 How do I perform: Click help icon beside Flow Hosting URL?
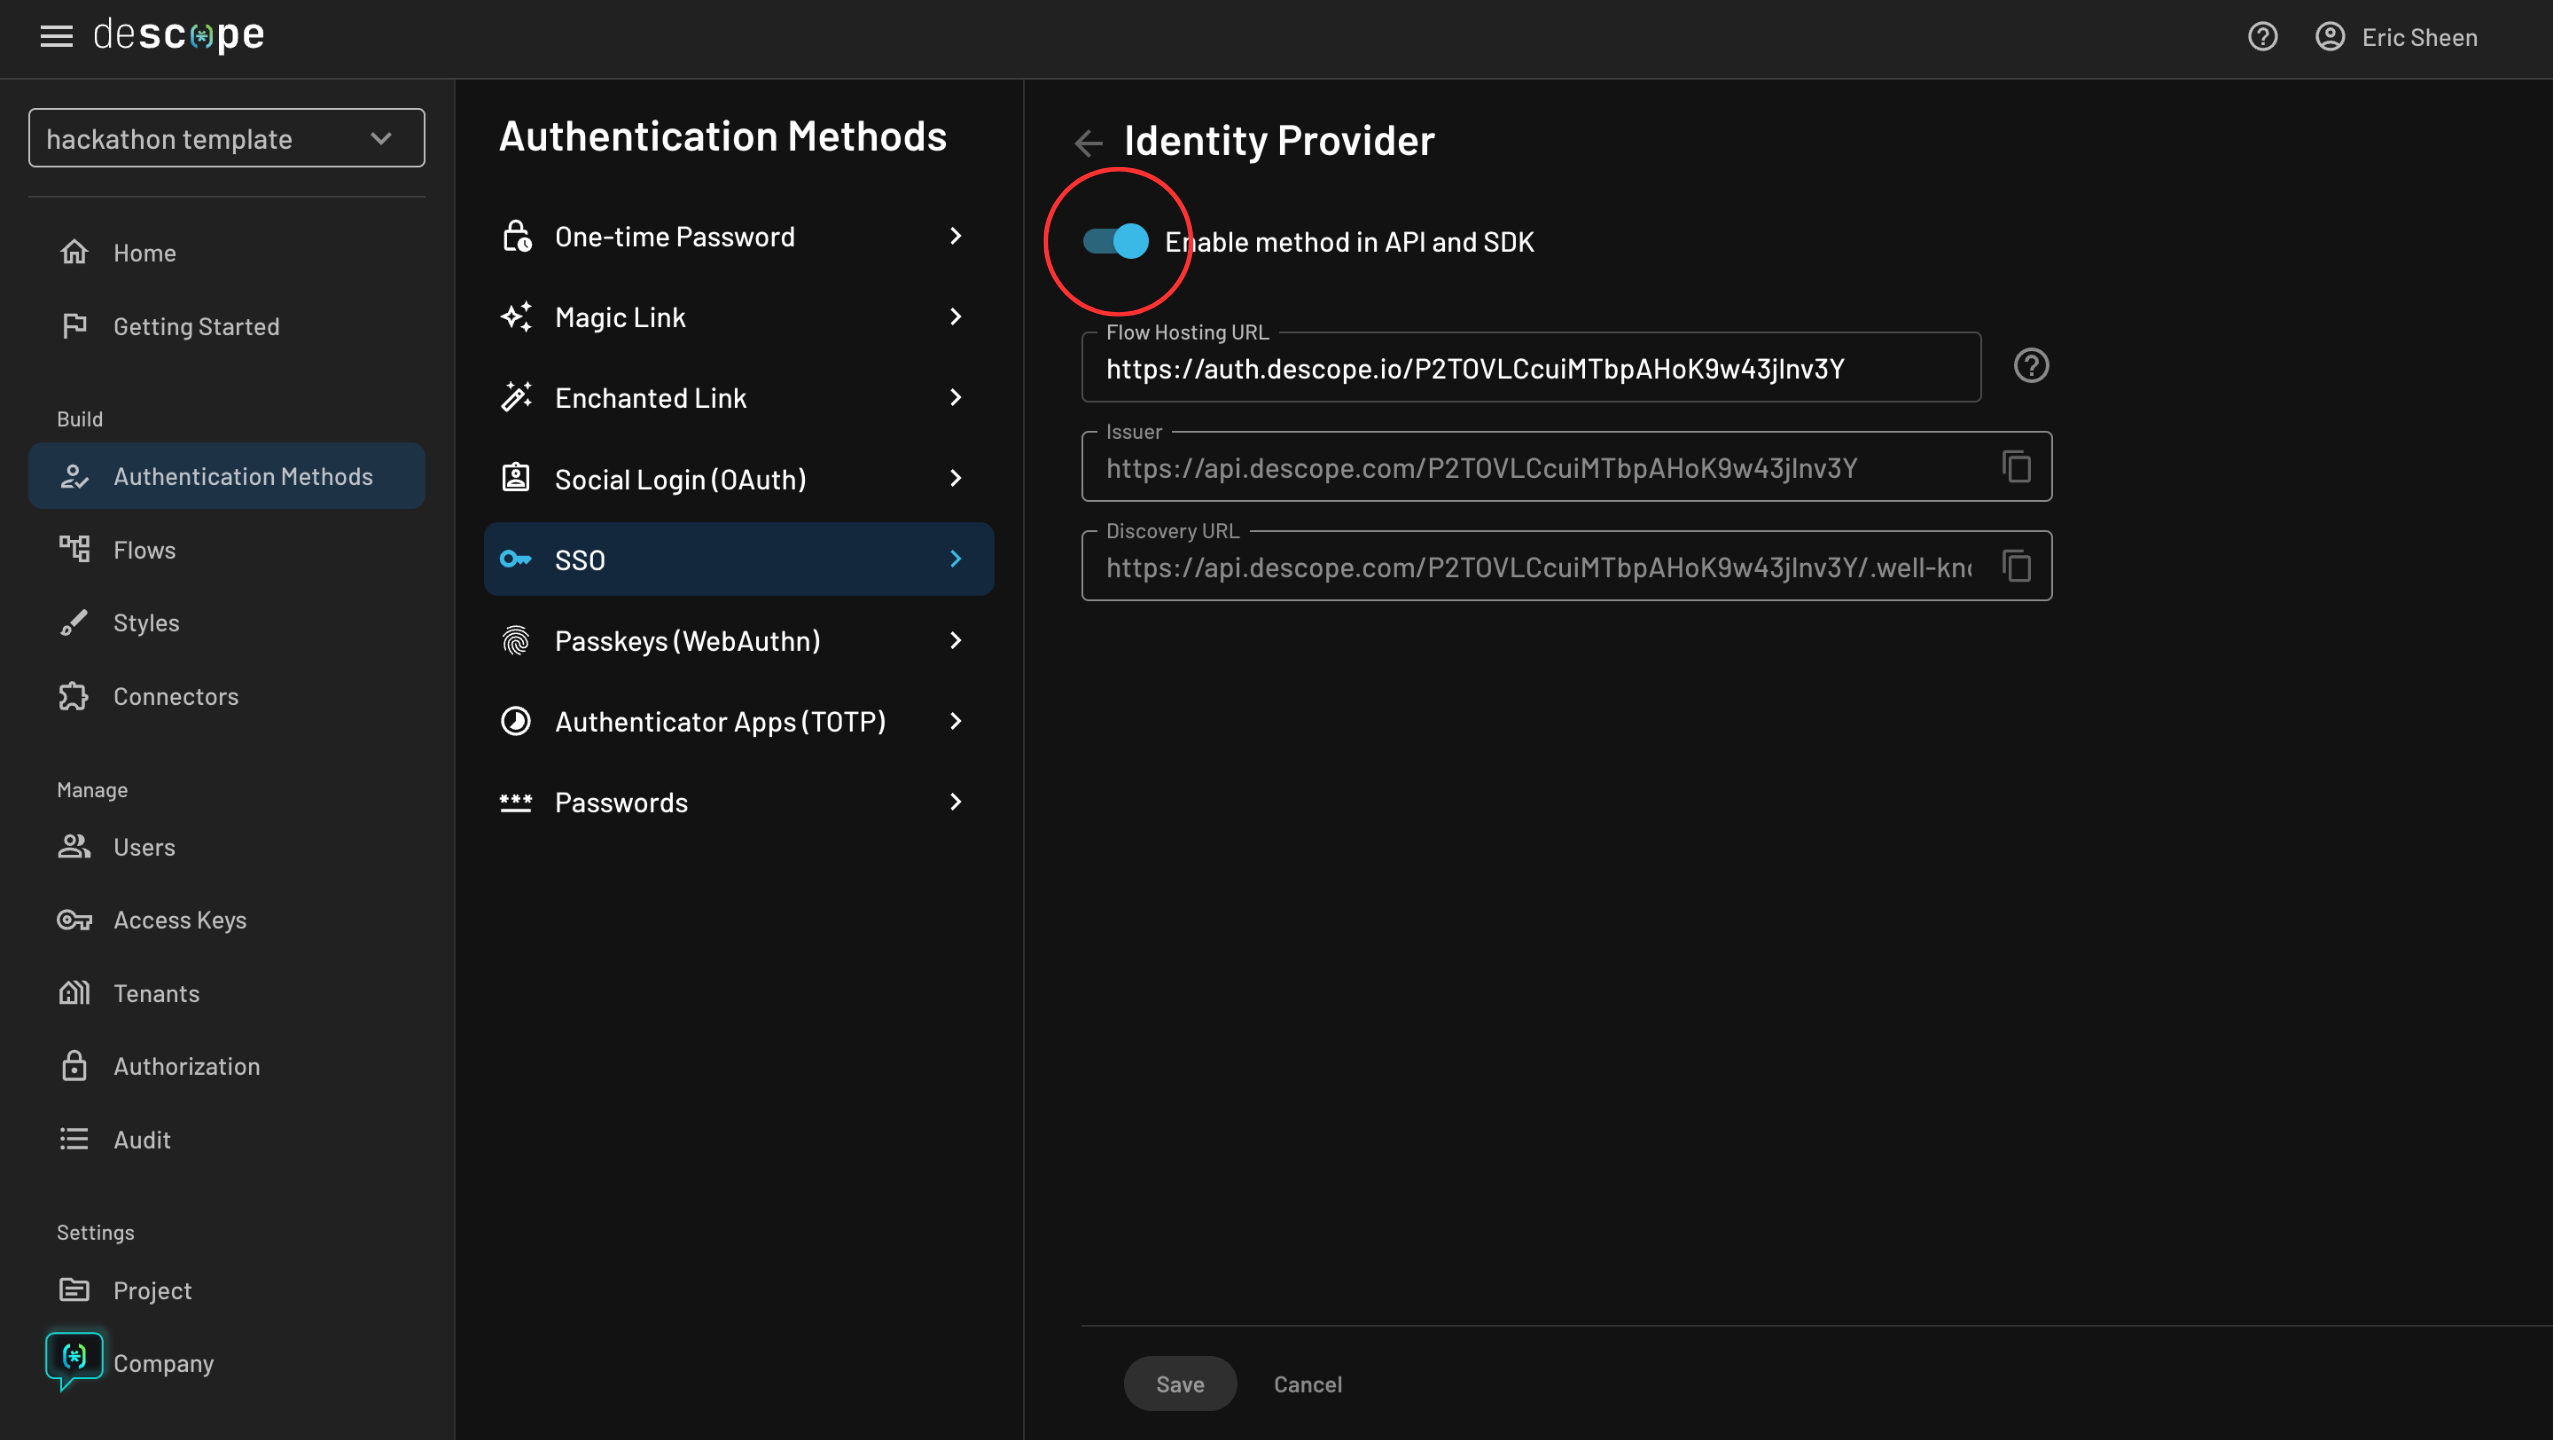[2030, 366]
